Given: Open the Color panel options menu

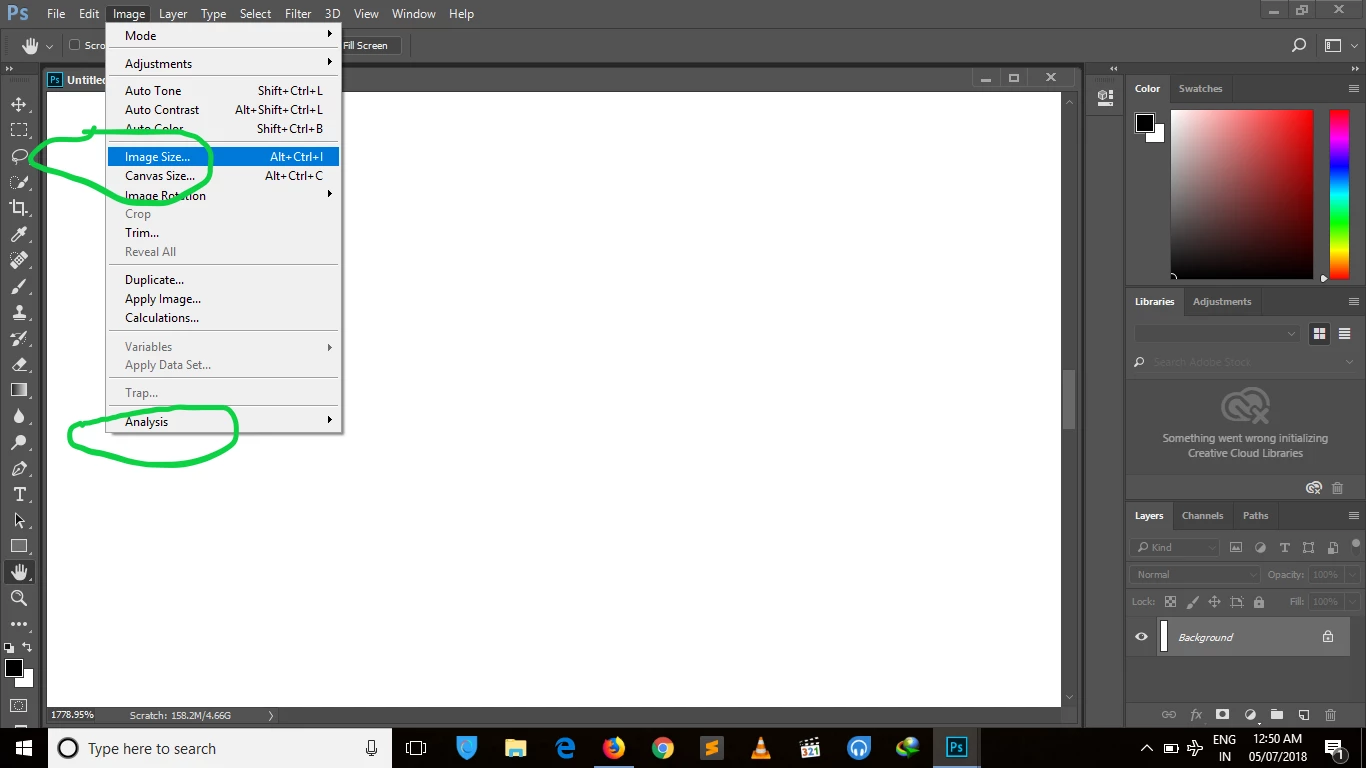Looking at the screenshot, I should coord(1354,89).
